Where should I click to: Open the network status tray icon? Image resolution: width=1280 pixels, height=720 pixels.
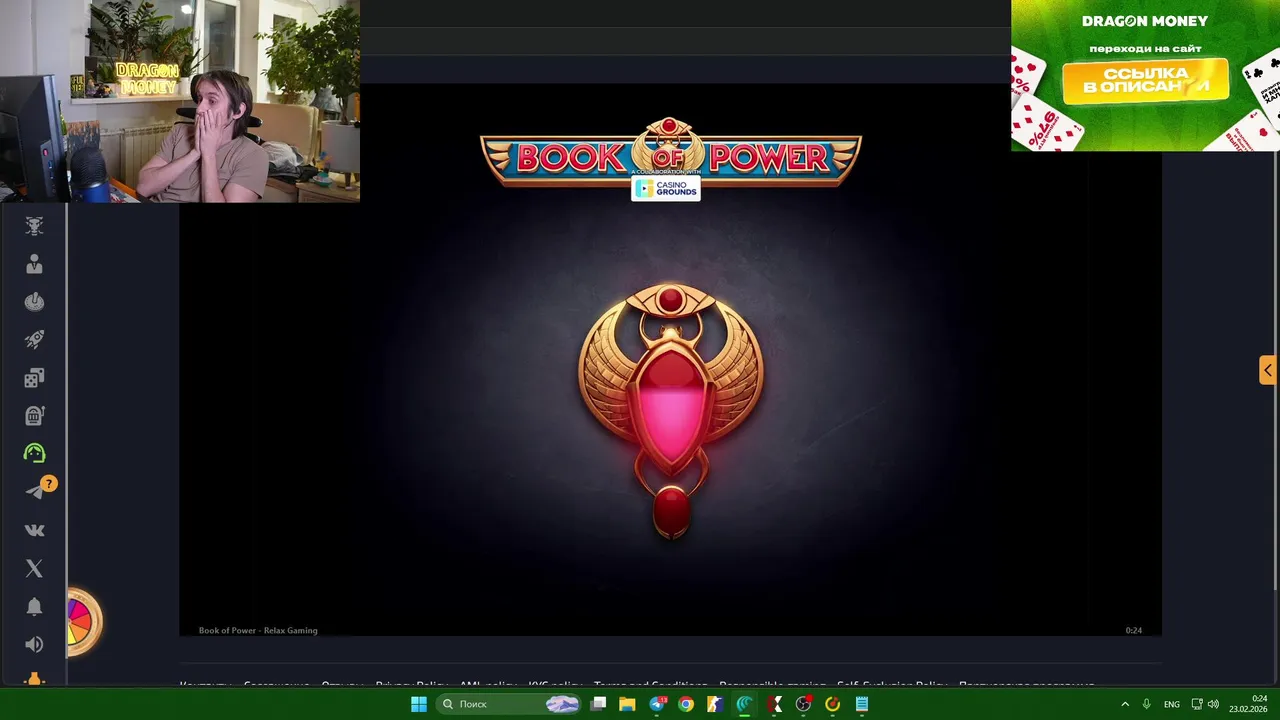point(1197,704)
